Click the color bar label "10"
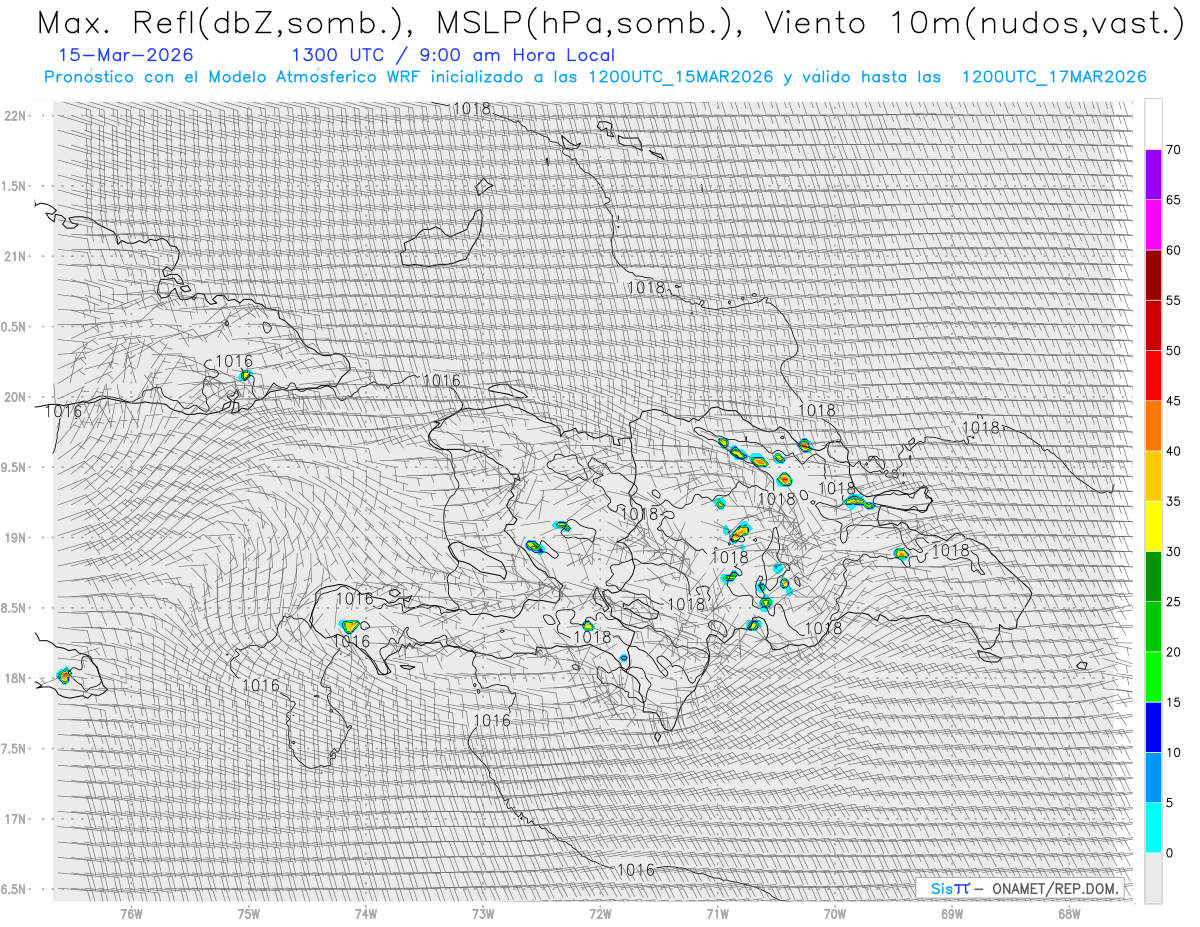The height and width of the screenshot is (927, 1200). click(x=1173, y=752)
